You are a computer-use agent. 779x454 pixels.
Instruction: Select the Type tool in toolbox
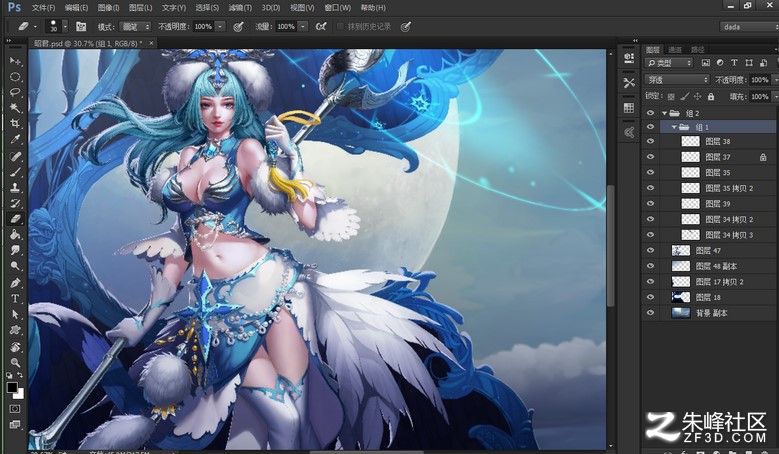coord(15,299)
